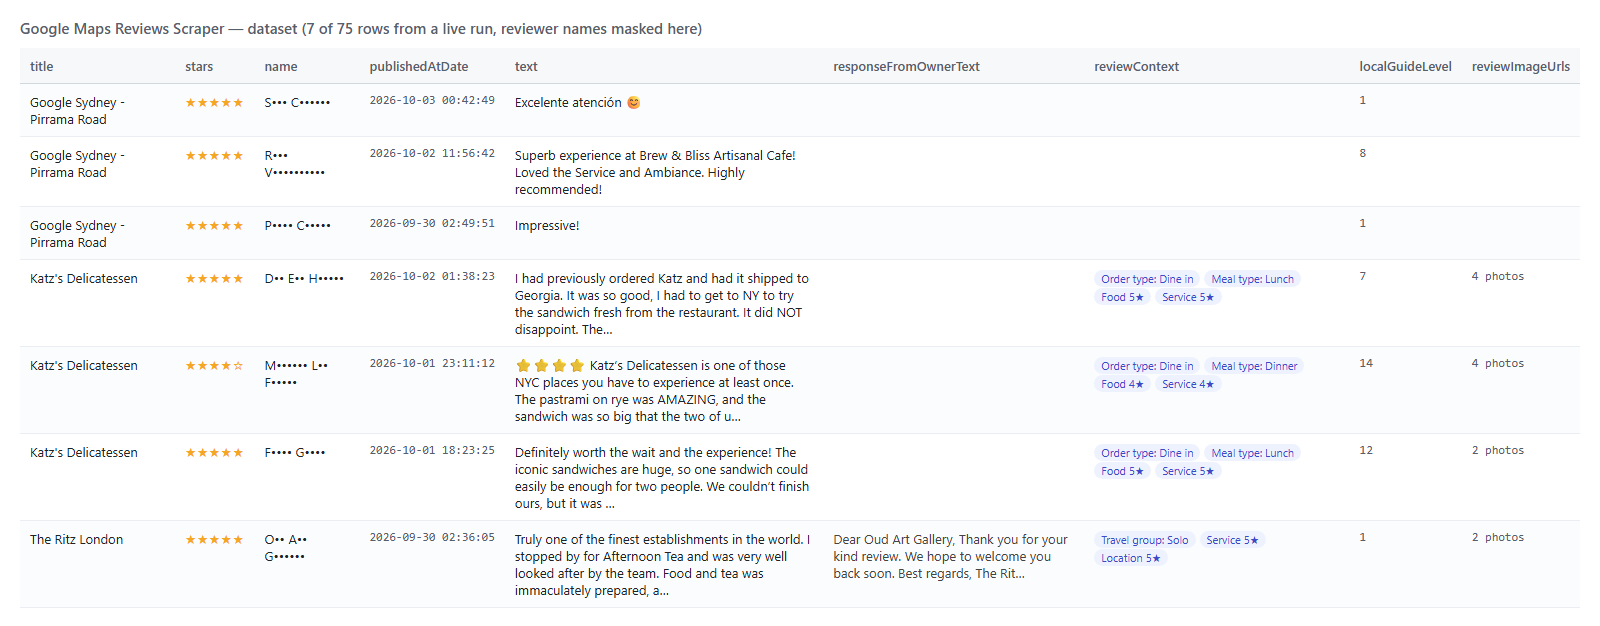Click local guide level '7'
1600x626 pixels.
(x=1362, y=276)
